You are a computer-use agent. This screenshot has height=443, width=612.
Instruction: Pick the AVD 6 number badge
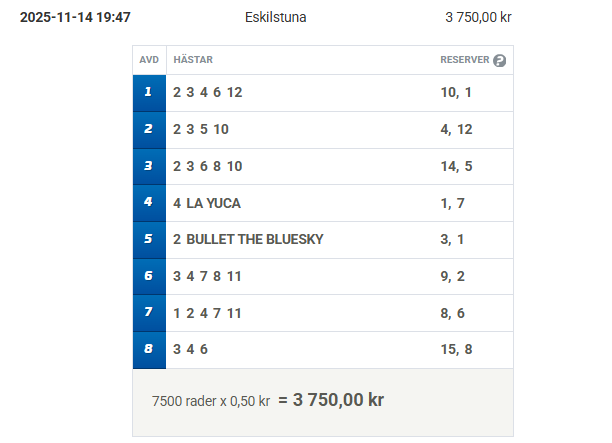[149, 276]
